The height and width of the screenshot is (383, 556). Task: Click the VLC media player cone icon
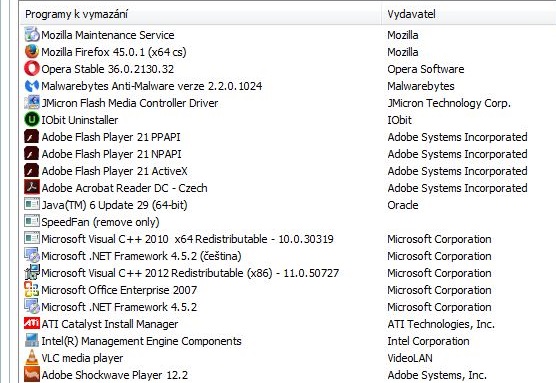(x=32, y=357)
